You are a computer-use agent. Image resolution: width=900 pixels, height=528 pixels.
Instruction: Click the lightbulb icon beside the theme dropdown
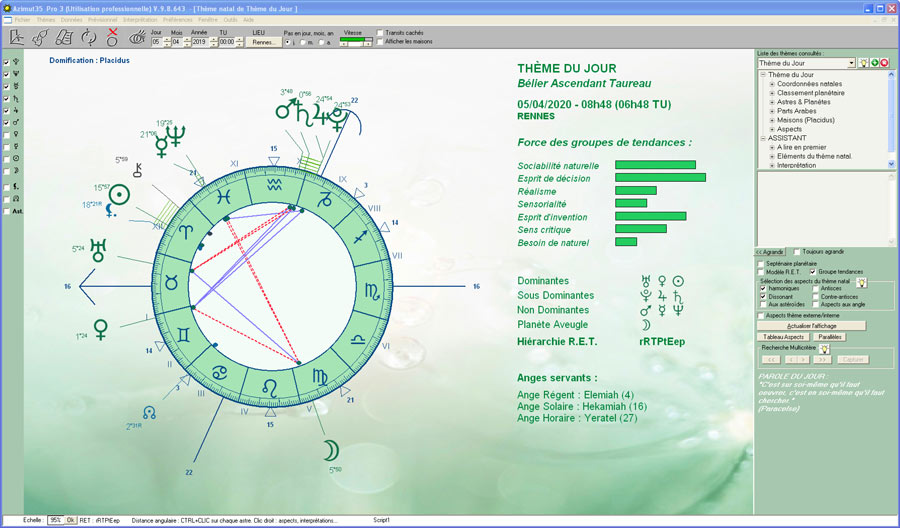click(x=862, y=63)
